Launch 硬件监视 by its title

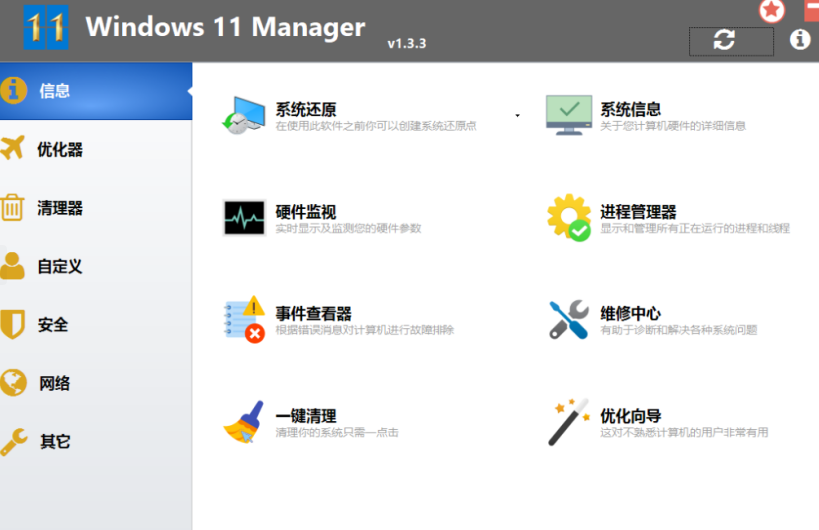(x=306, y=212)
